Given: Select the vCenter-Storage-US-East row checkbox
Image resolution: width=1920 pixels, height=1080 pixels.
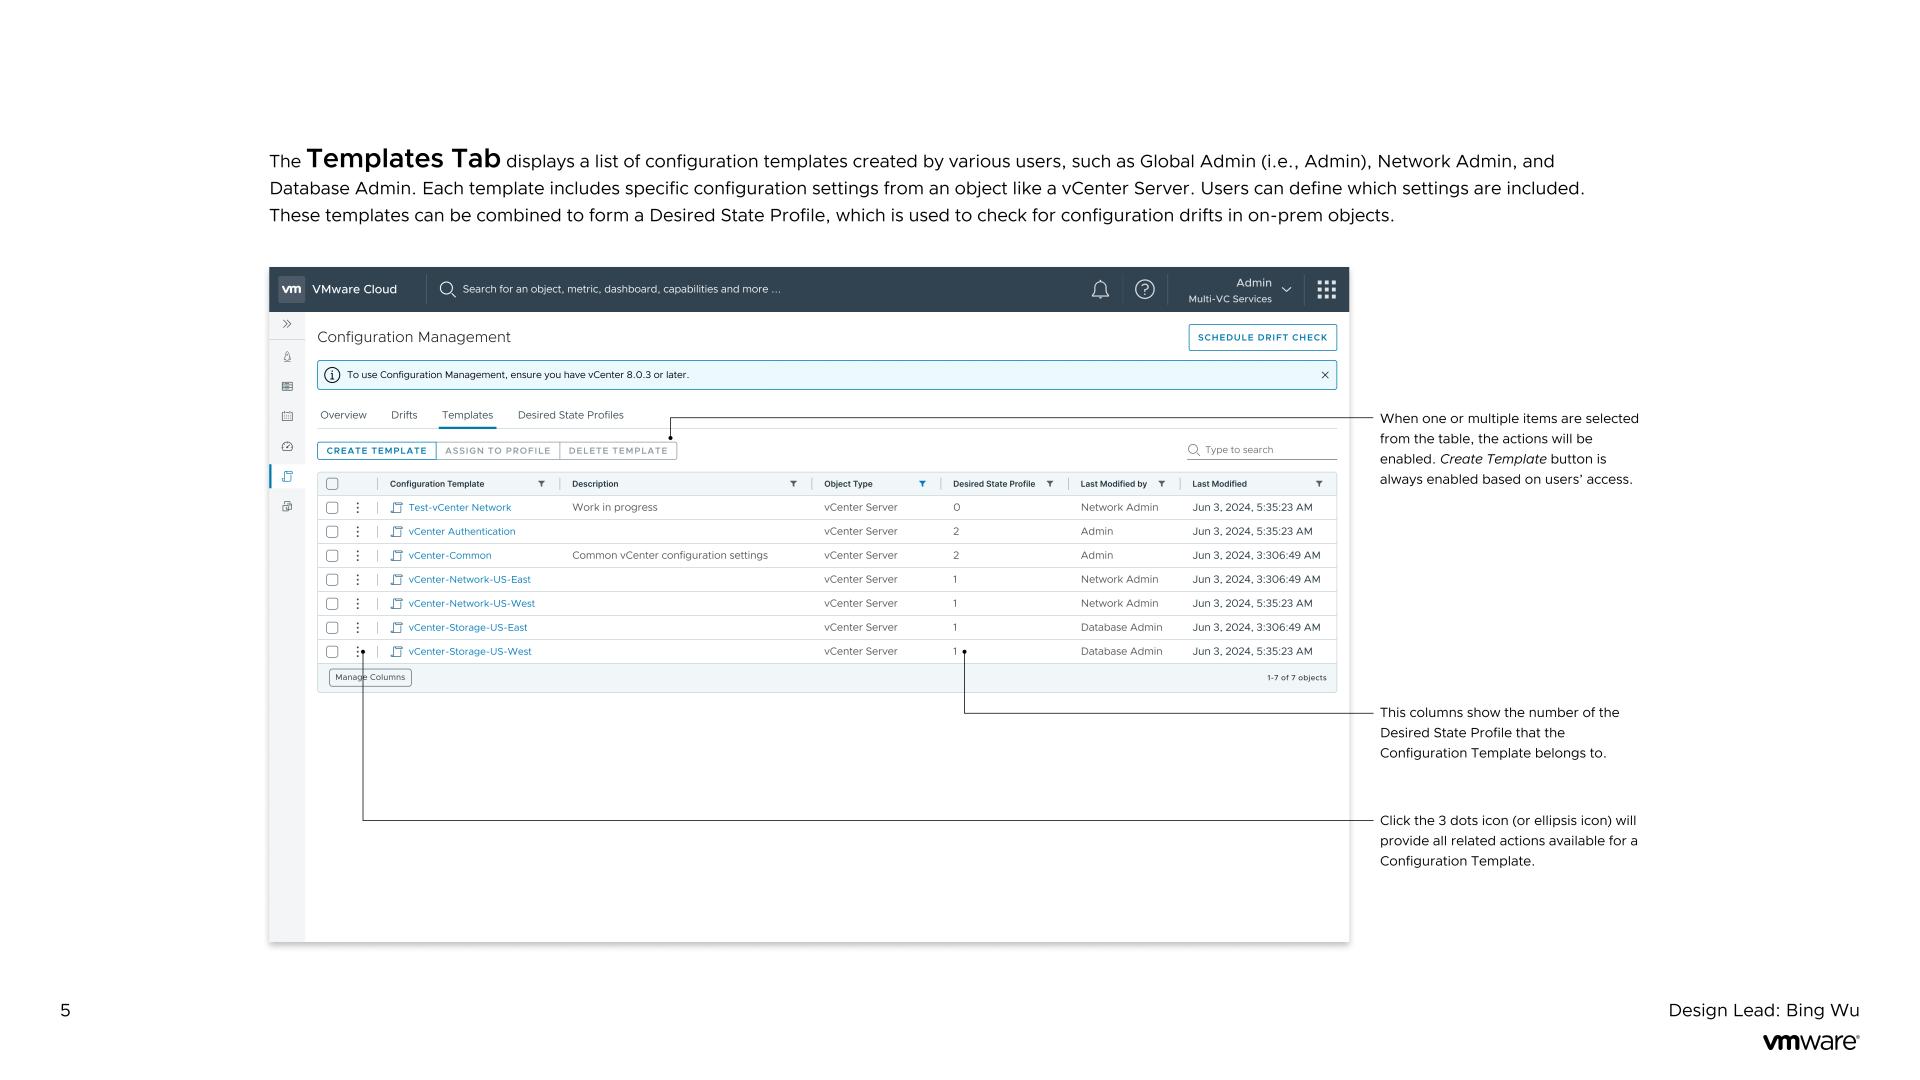Looking at the screenshot, I should coord(332,627).
